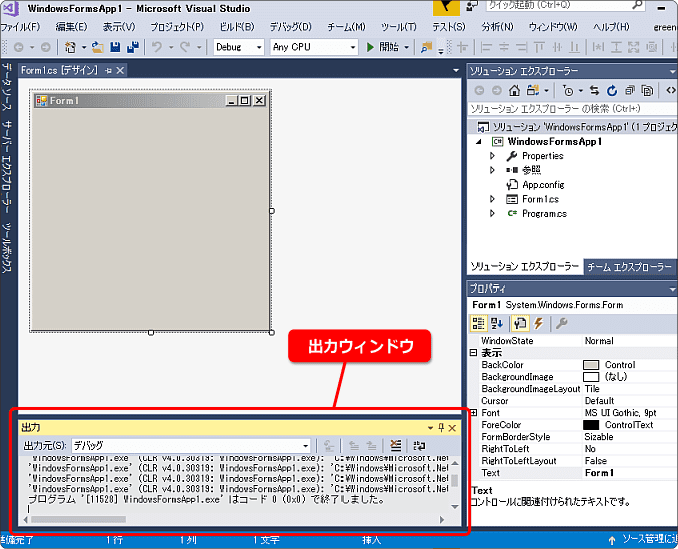Click the Save All icon
This screenshot has height=549, width=678.
pos(133,47)
